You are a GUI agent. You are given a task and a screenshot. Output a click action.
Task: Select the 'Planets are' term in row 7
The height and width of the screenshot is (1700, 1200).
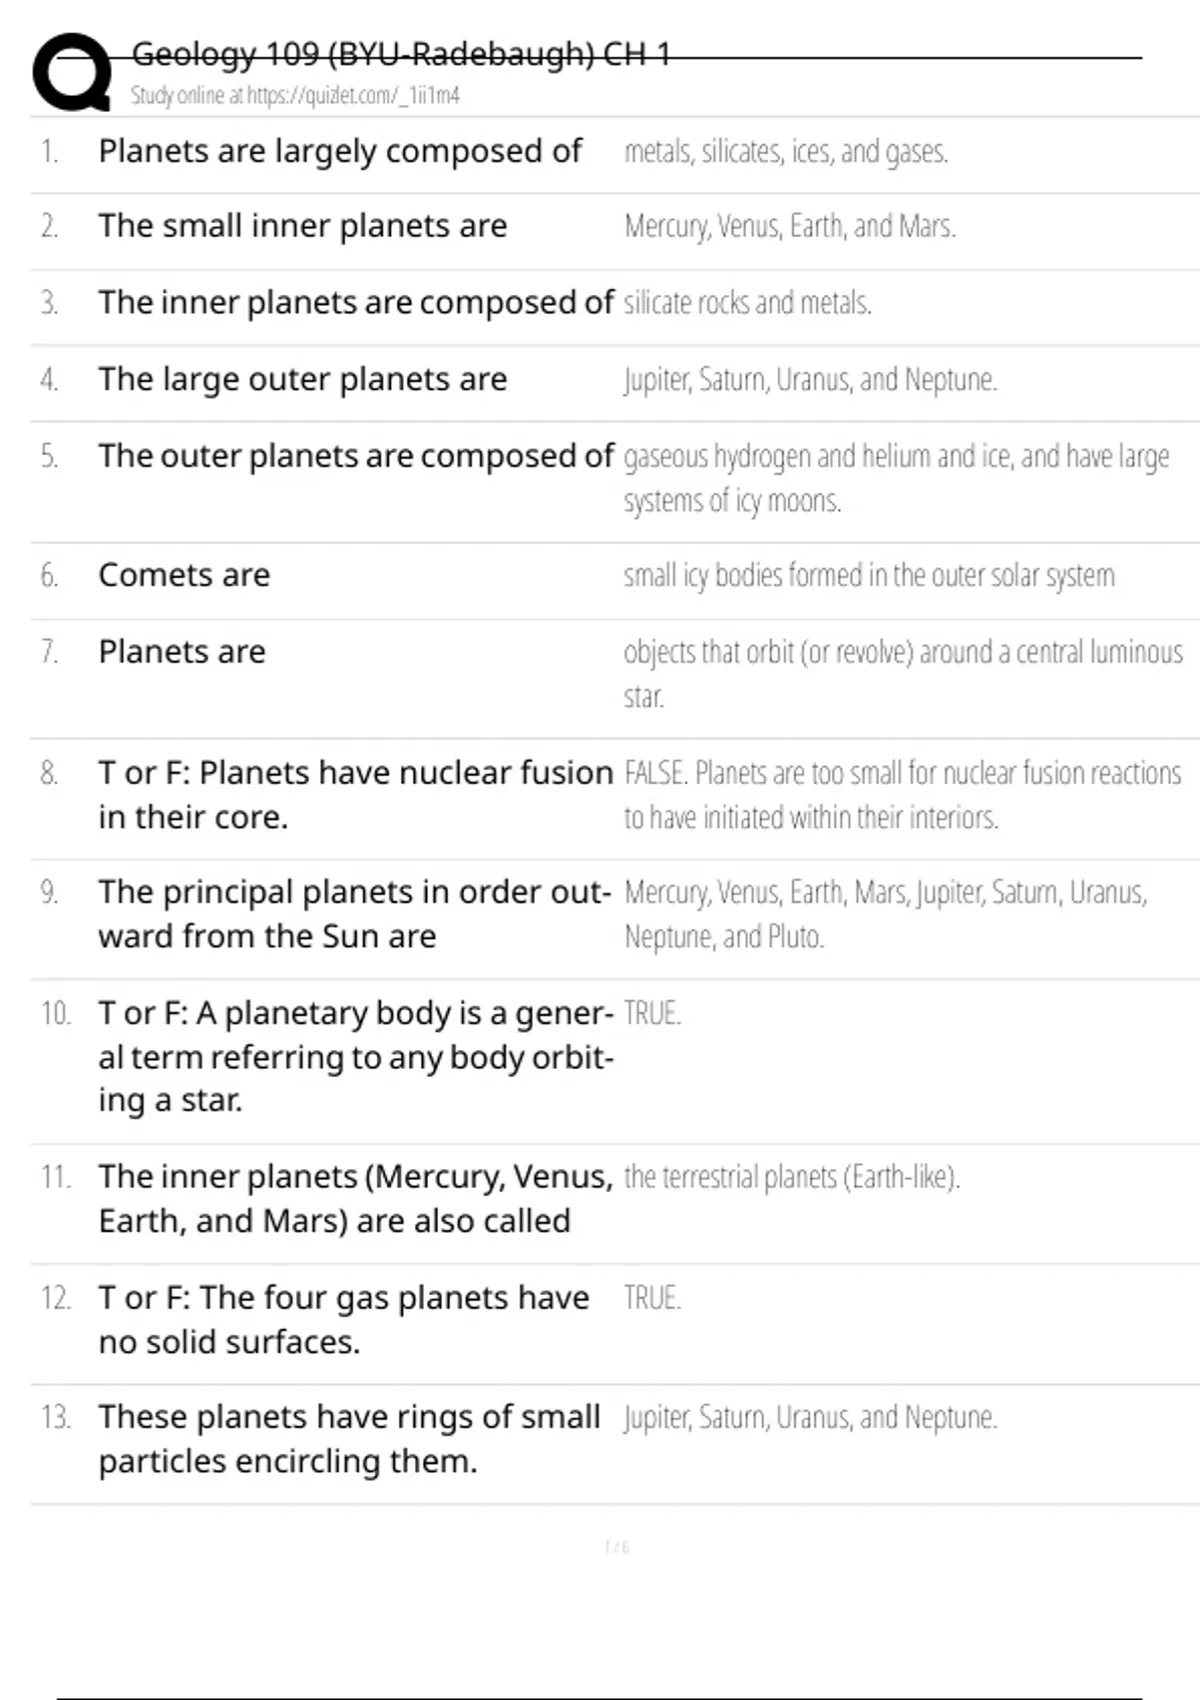pyautogui.click(x=182, y=652)
